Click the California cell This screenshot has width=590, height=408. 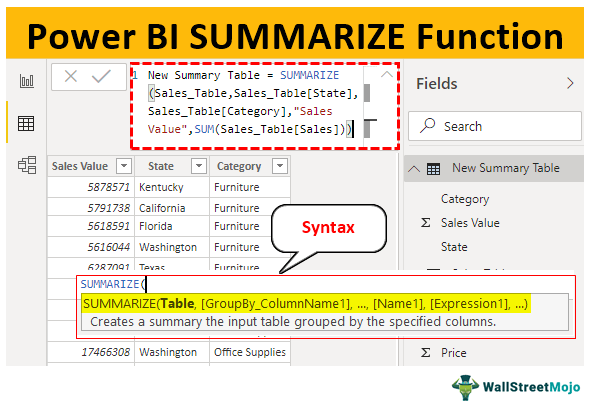coord(162,208)
